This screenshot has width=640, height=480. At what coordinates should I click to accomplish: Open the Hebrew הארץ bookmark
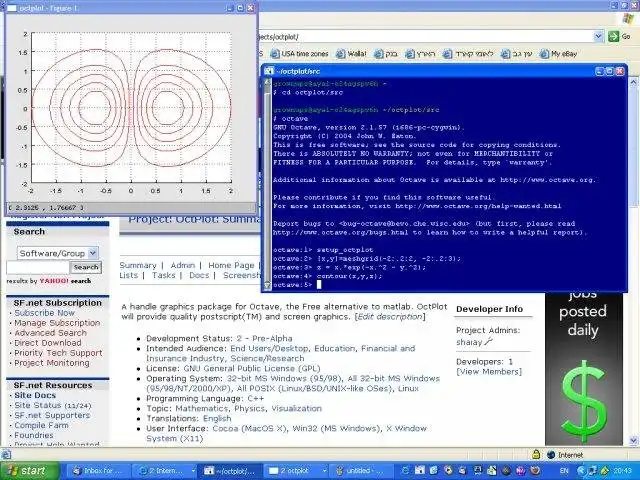[420, 53]
